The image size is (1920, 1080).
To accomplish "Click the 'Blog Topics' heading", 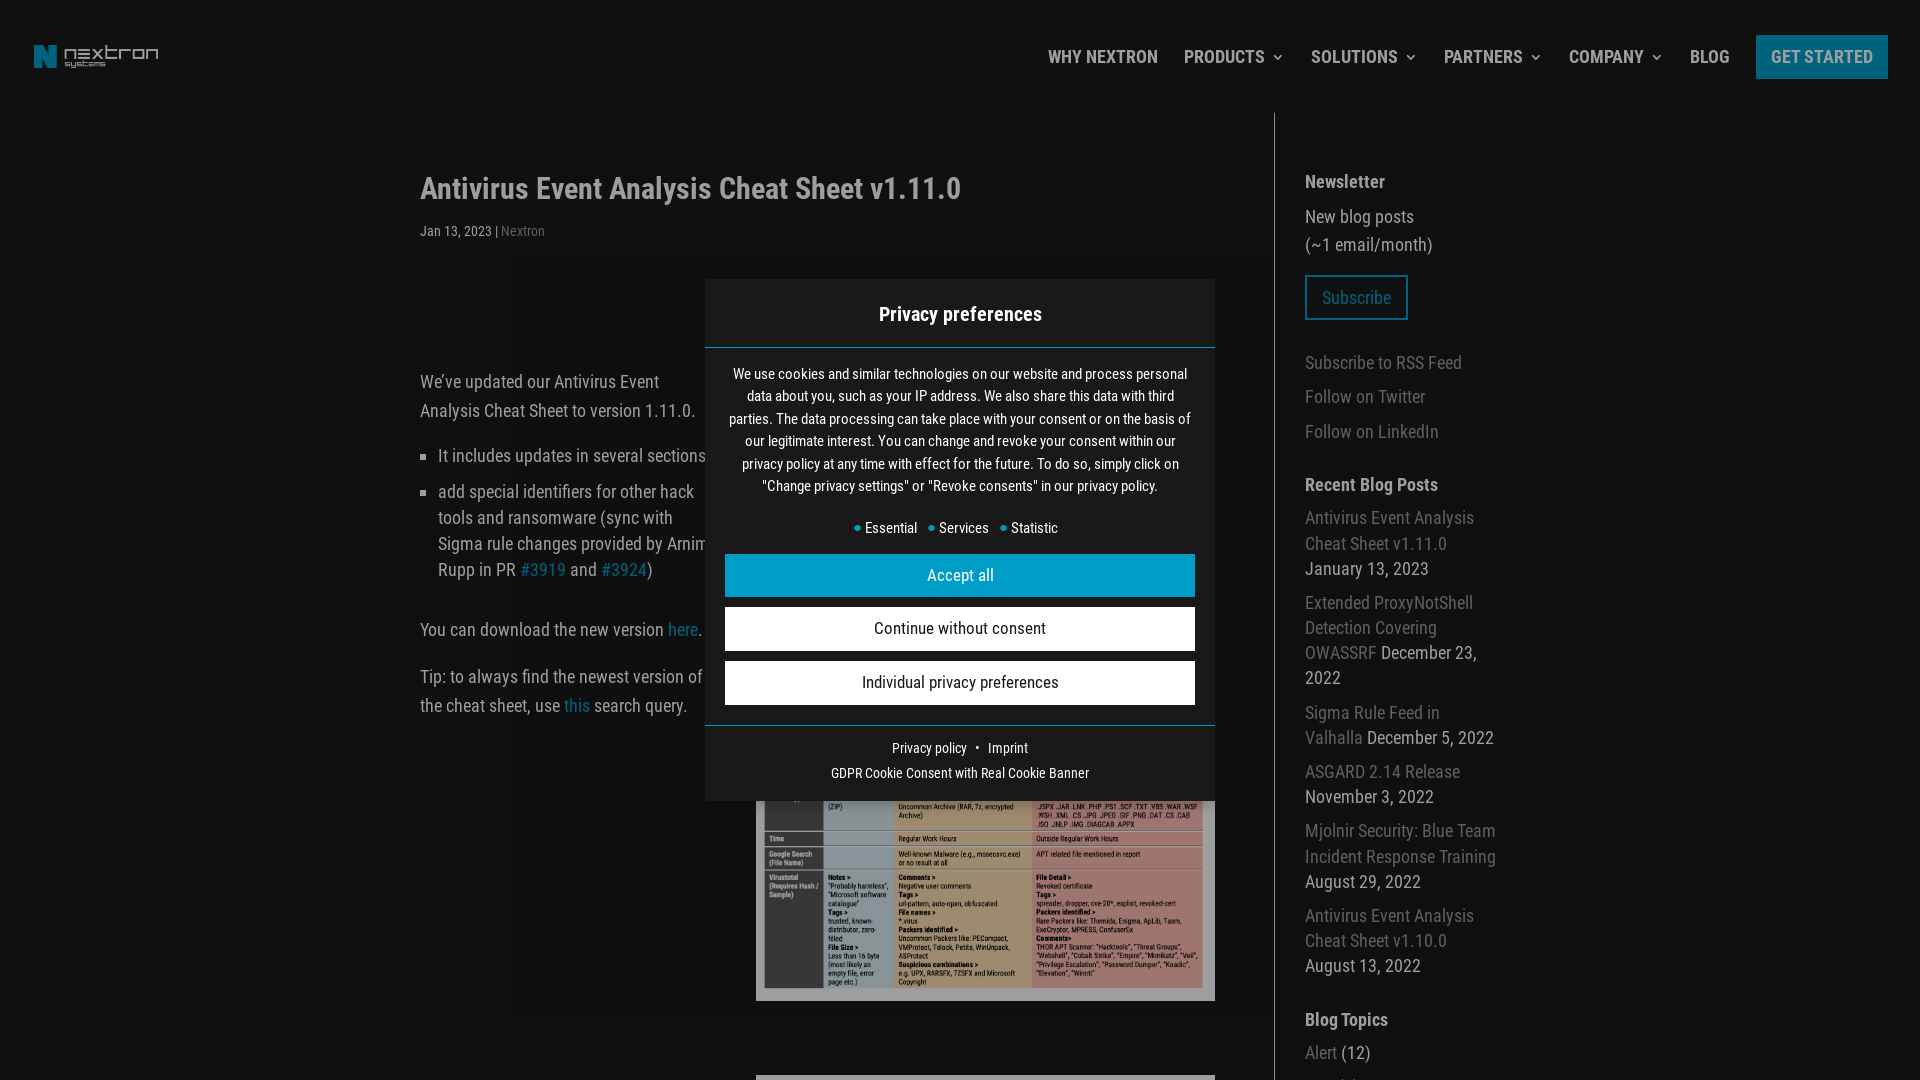I will tap(1345, 1020).
